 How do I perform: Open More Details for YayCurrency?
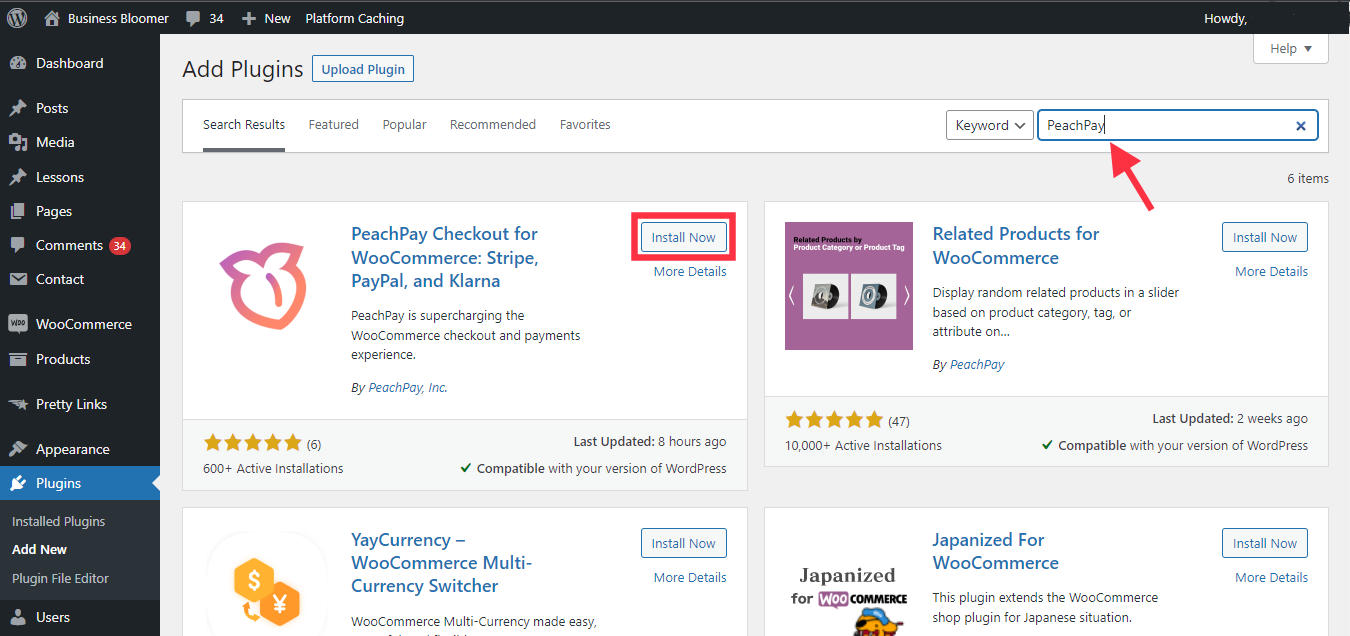(690, 578)
